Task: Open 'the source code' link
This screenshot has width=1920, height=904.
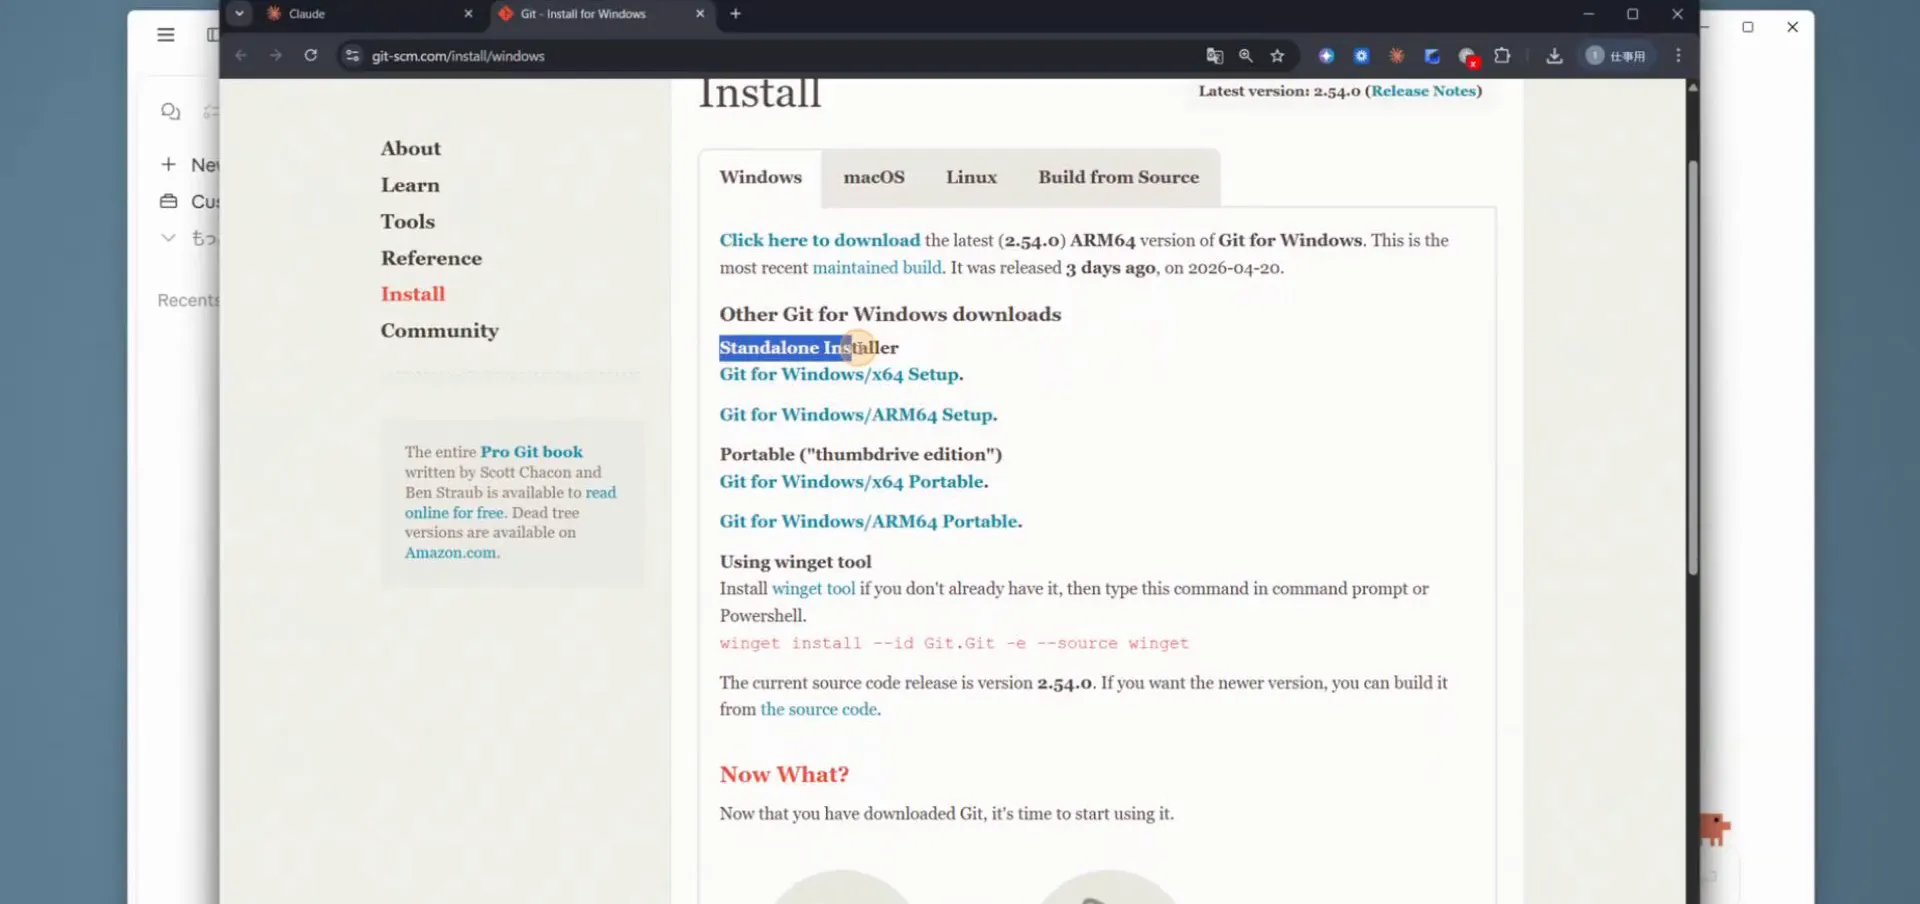Action: click(819, 709)
